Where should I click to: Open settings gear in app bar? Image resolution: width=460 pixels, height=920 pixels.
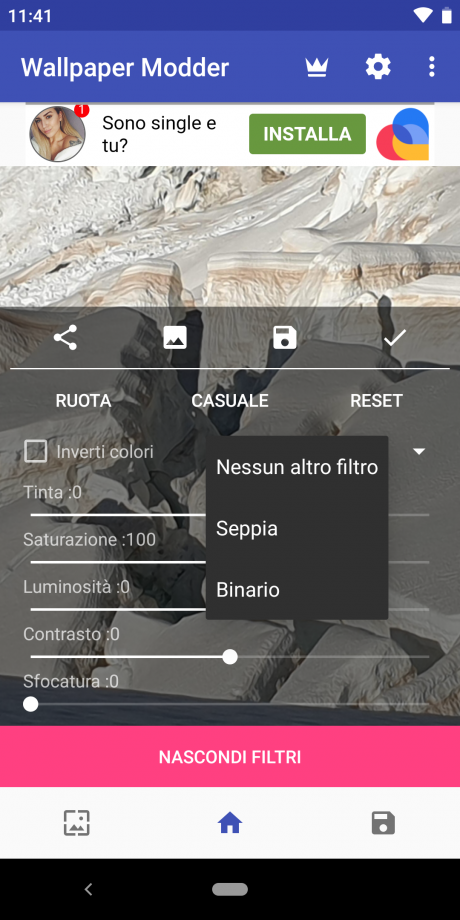[378, 67]
